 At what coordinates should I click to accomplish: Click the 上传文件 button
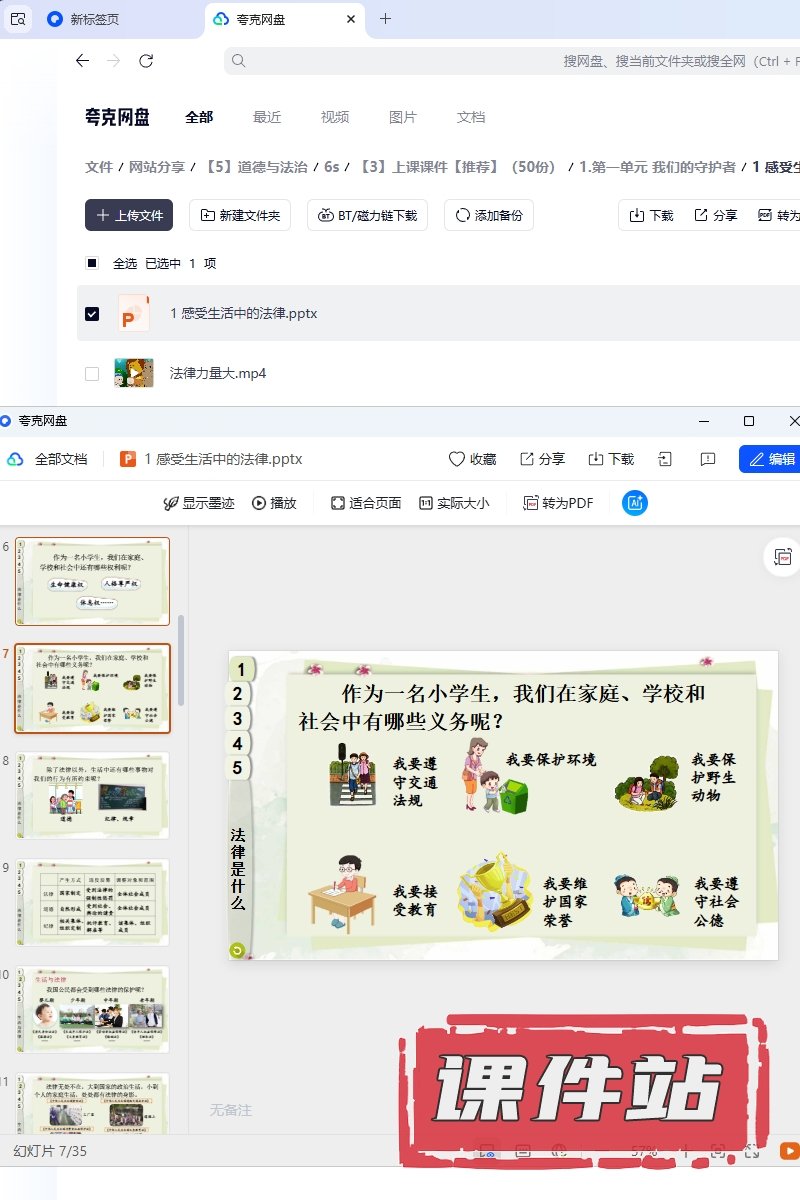pos(129,215)
